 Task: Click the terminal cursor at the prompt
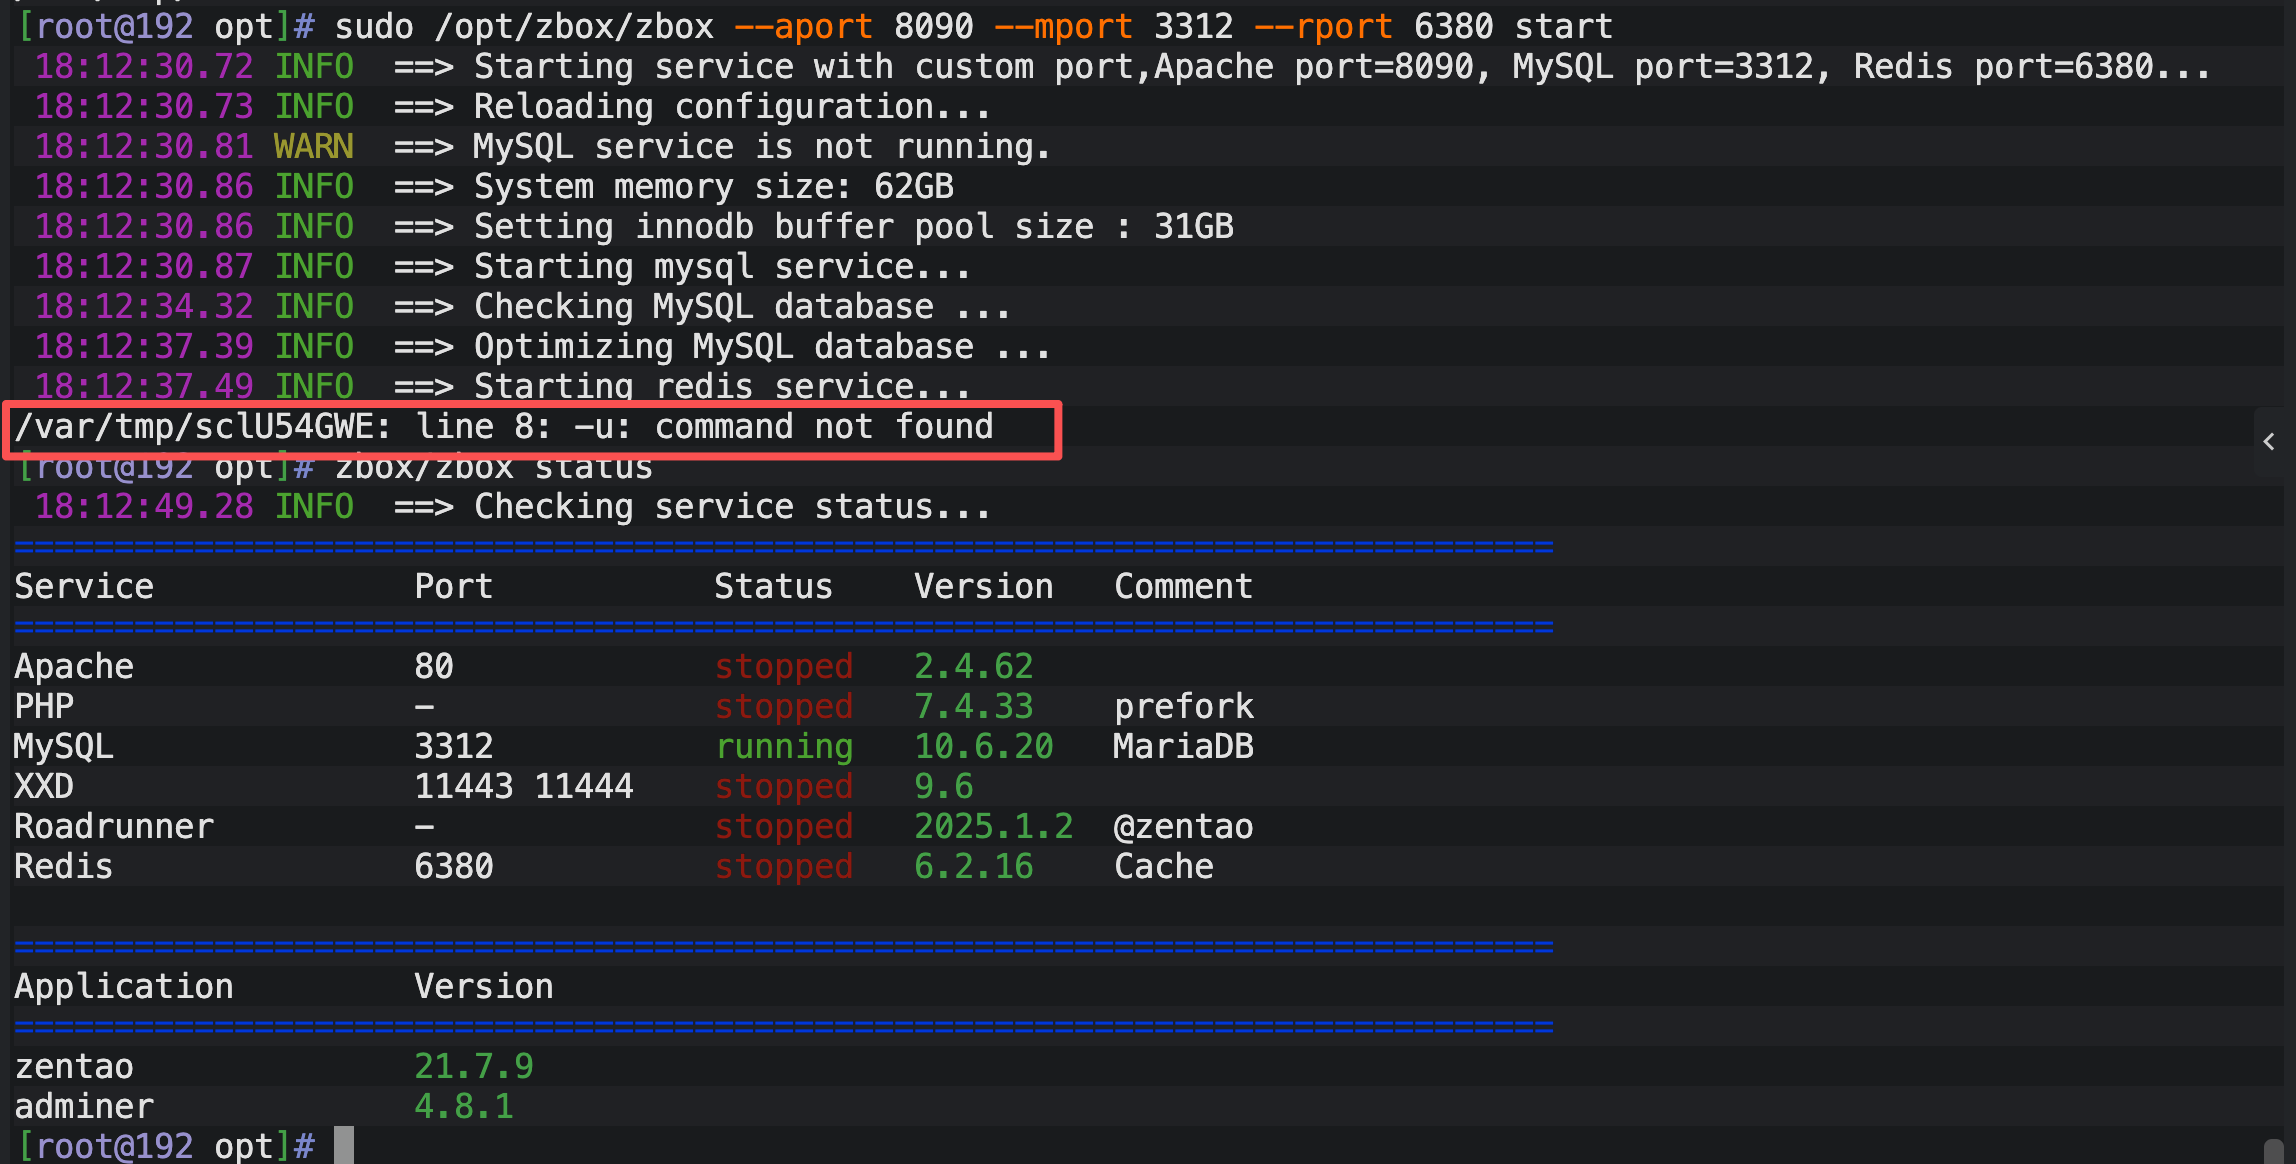(x=343, y=1145)
